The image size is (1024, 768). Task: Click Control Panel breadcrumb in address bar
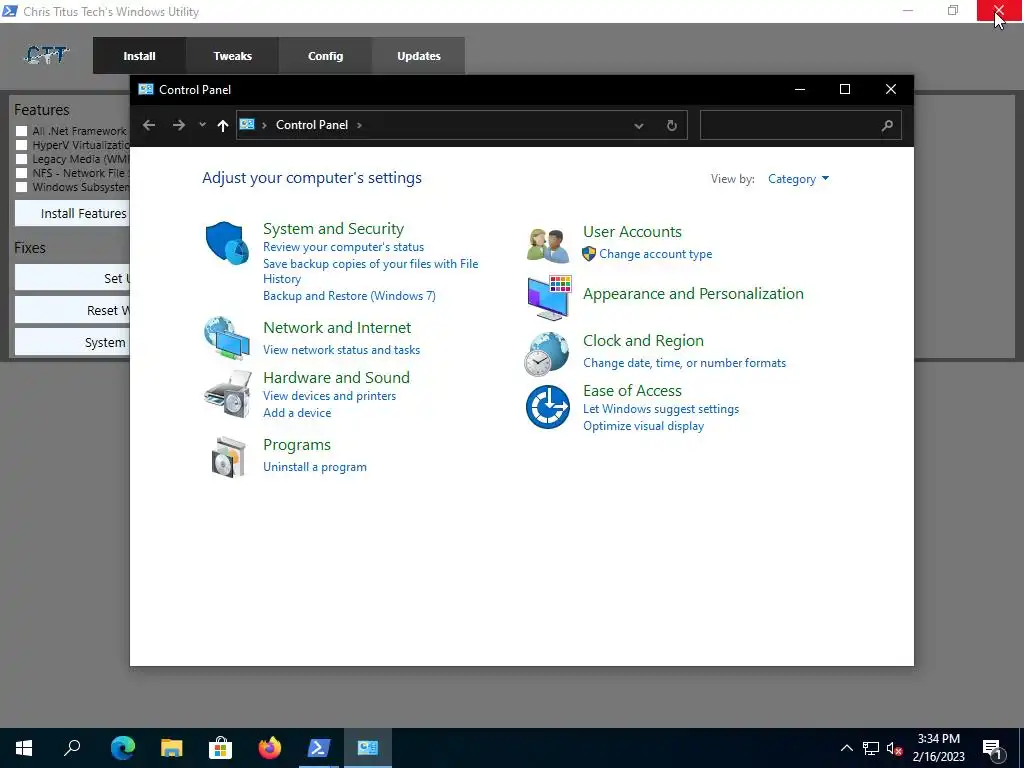(x=312, y=125)
